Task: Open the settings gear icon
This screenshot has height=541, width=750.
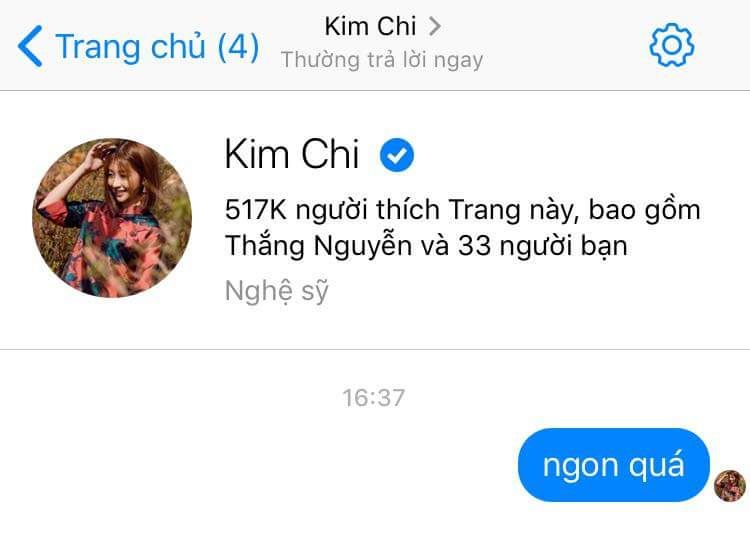Action: click(672, 45)
